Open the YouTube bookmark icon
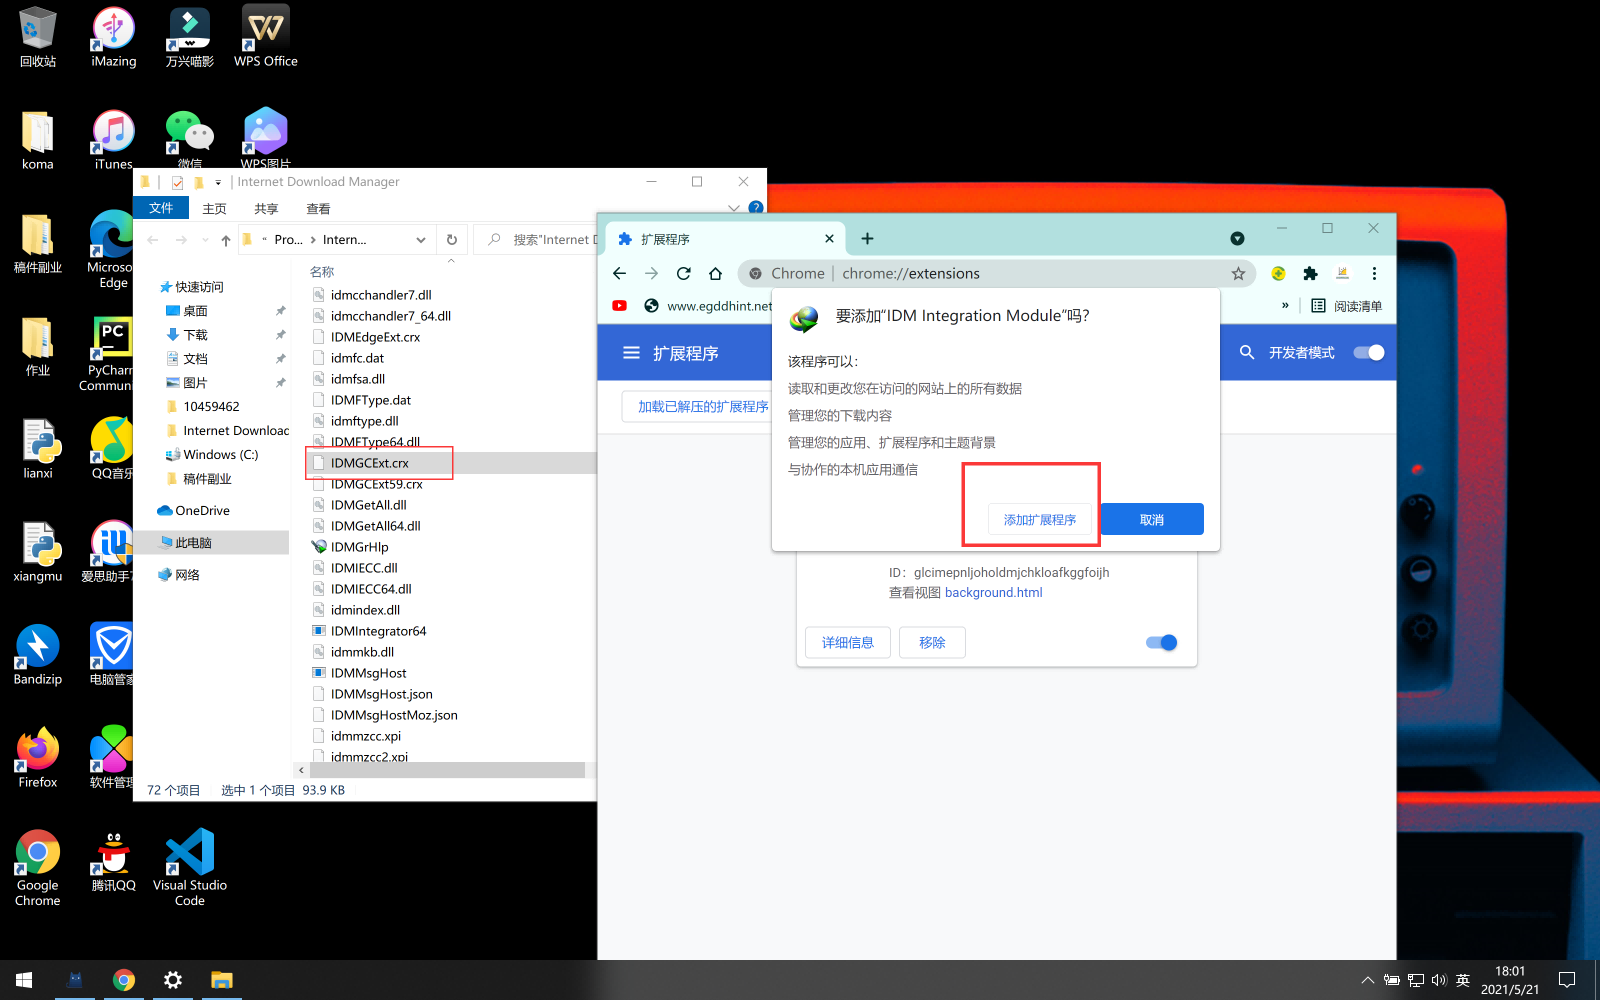 (619, 306)
